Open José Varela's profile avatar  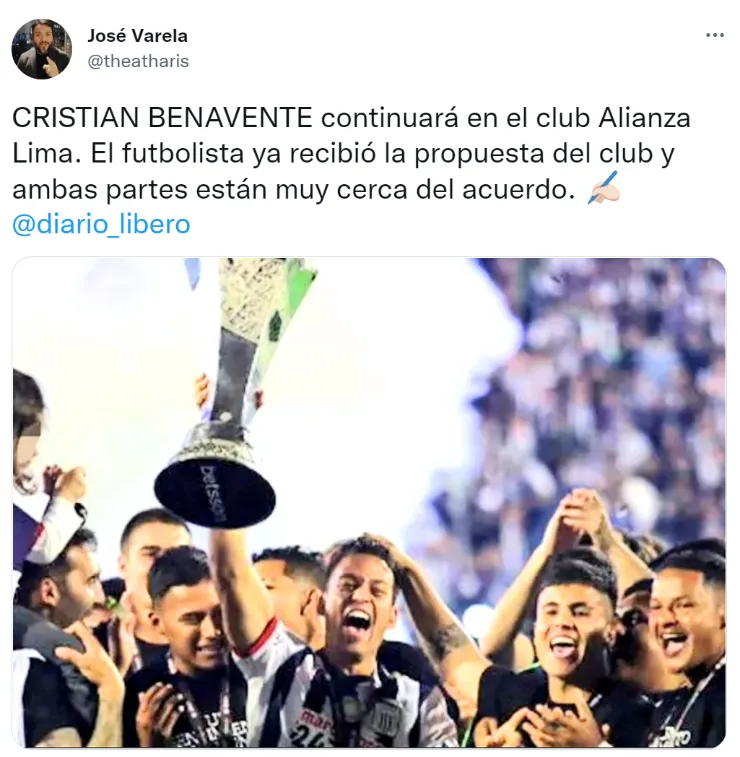coord(42,49)
